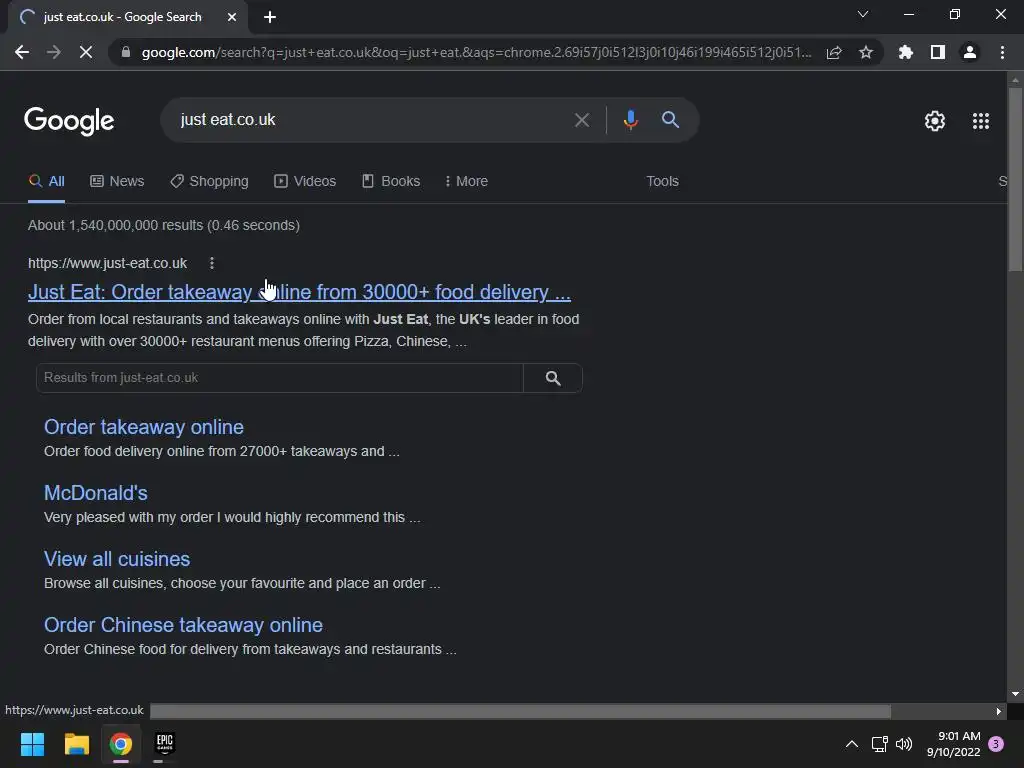Viewport: 1024px width, 768px height.
Task: Click the address bar URL
Action: 476,52
